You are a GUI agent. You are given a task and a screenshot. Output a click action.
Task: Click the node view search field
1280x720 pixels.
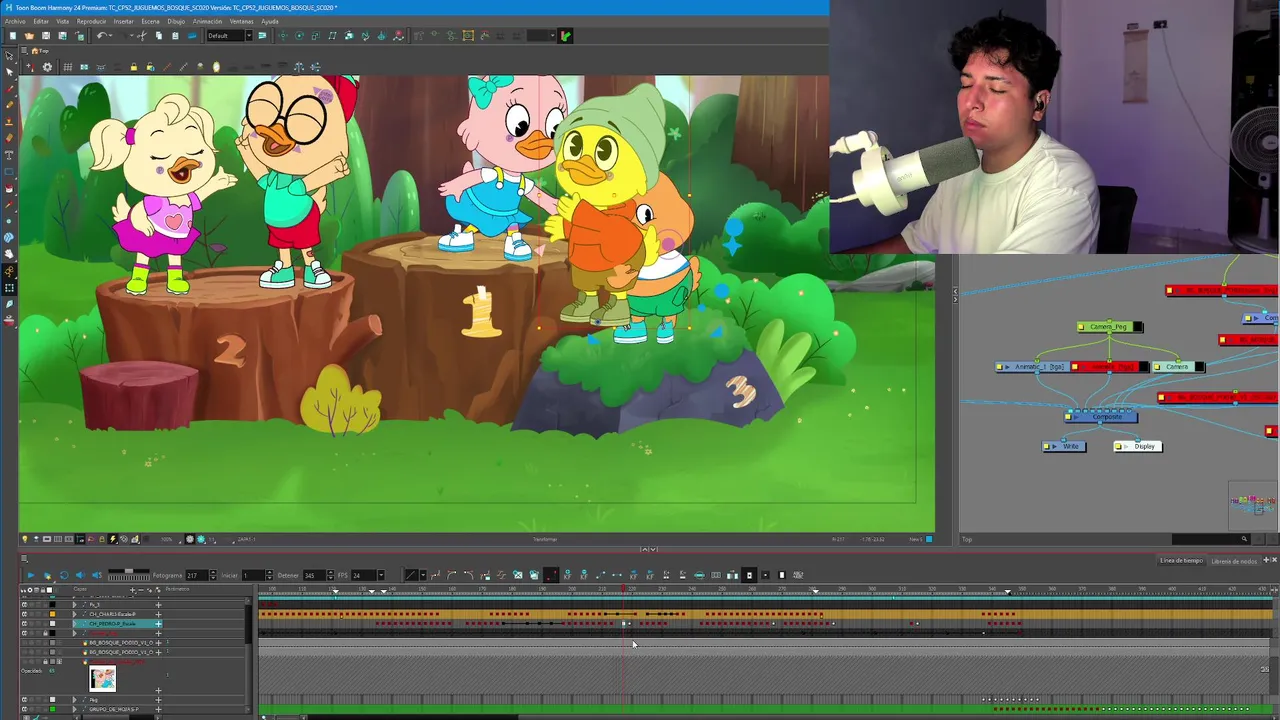pos(1211,539)
